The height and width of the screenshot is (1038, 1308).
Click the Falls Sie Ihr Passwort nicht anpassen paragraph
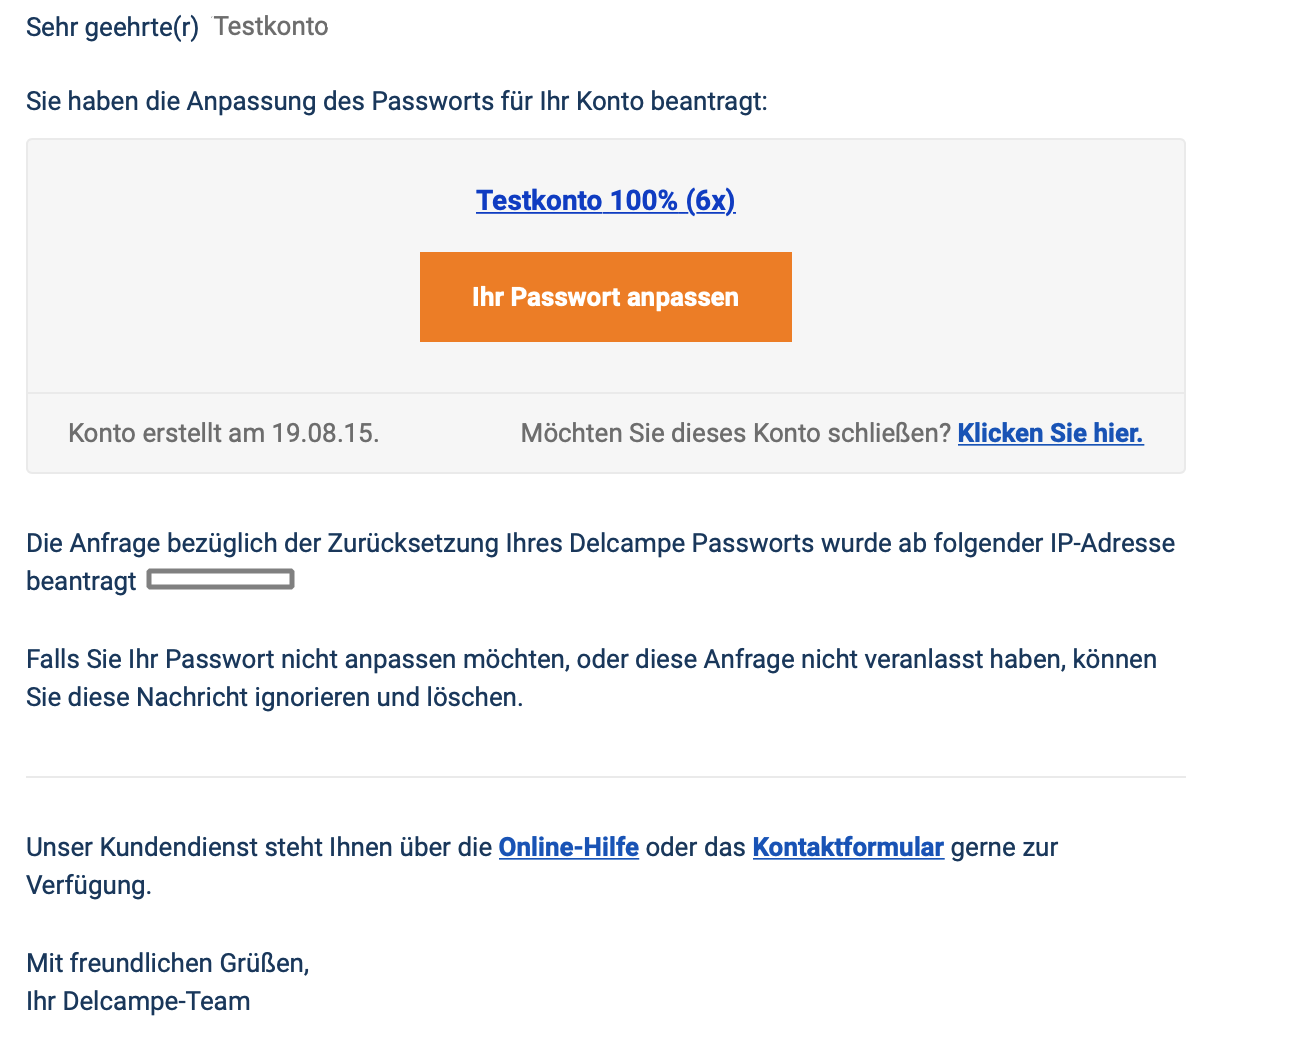point(592,678)
